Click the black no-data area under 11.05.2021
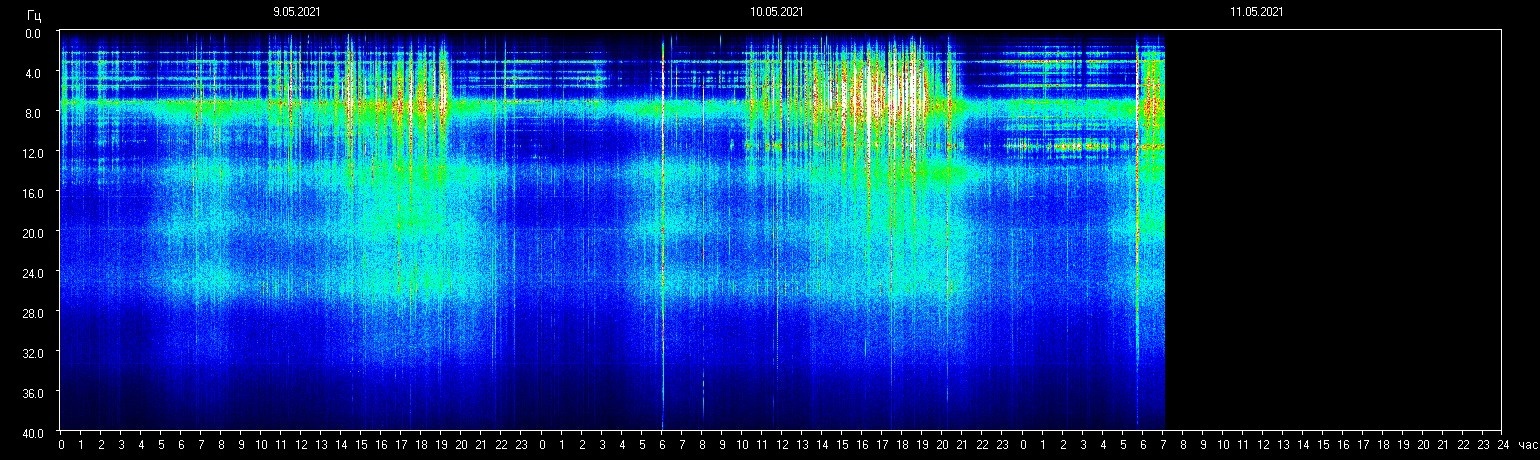The height and width of the screenshot is (460, 1540). pyautogui.click(x=1330, y=230)
